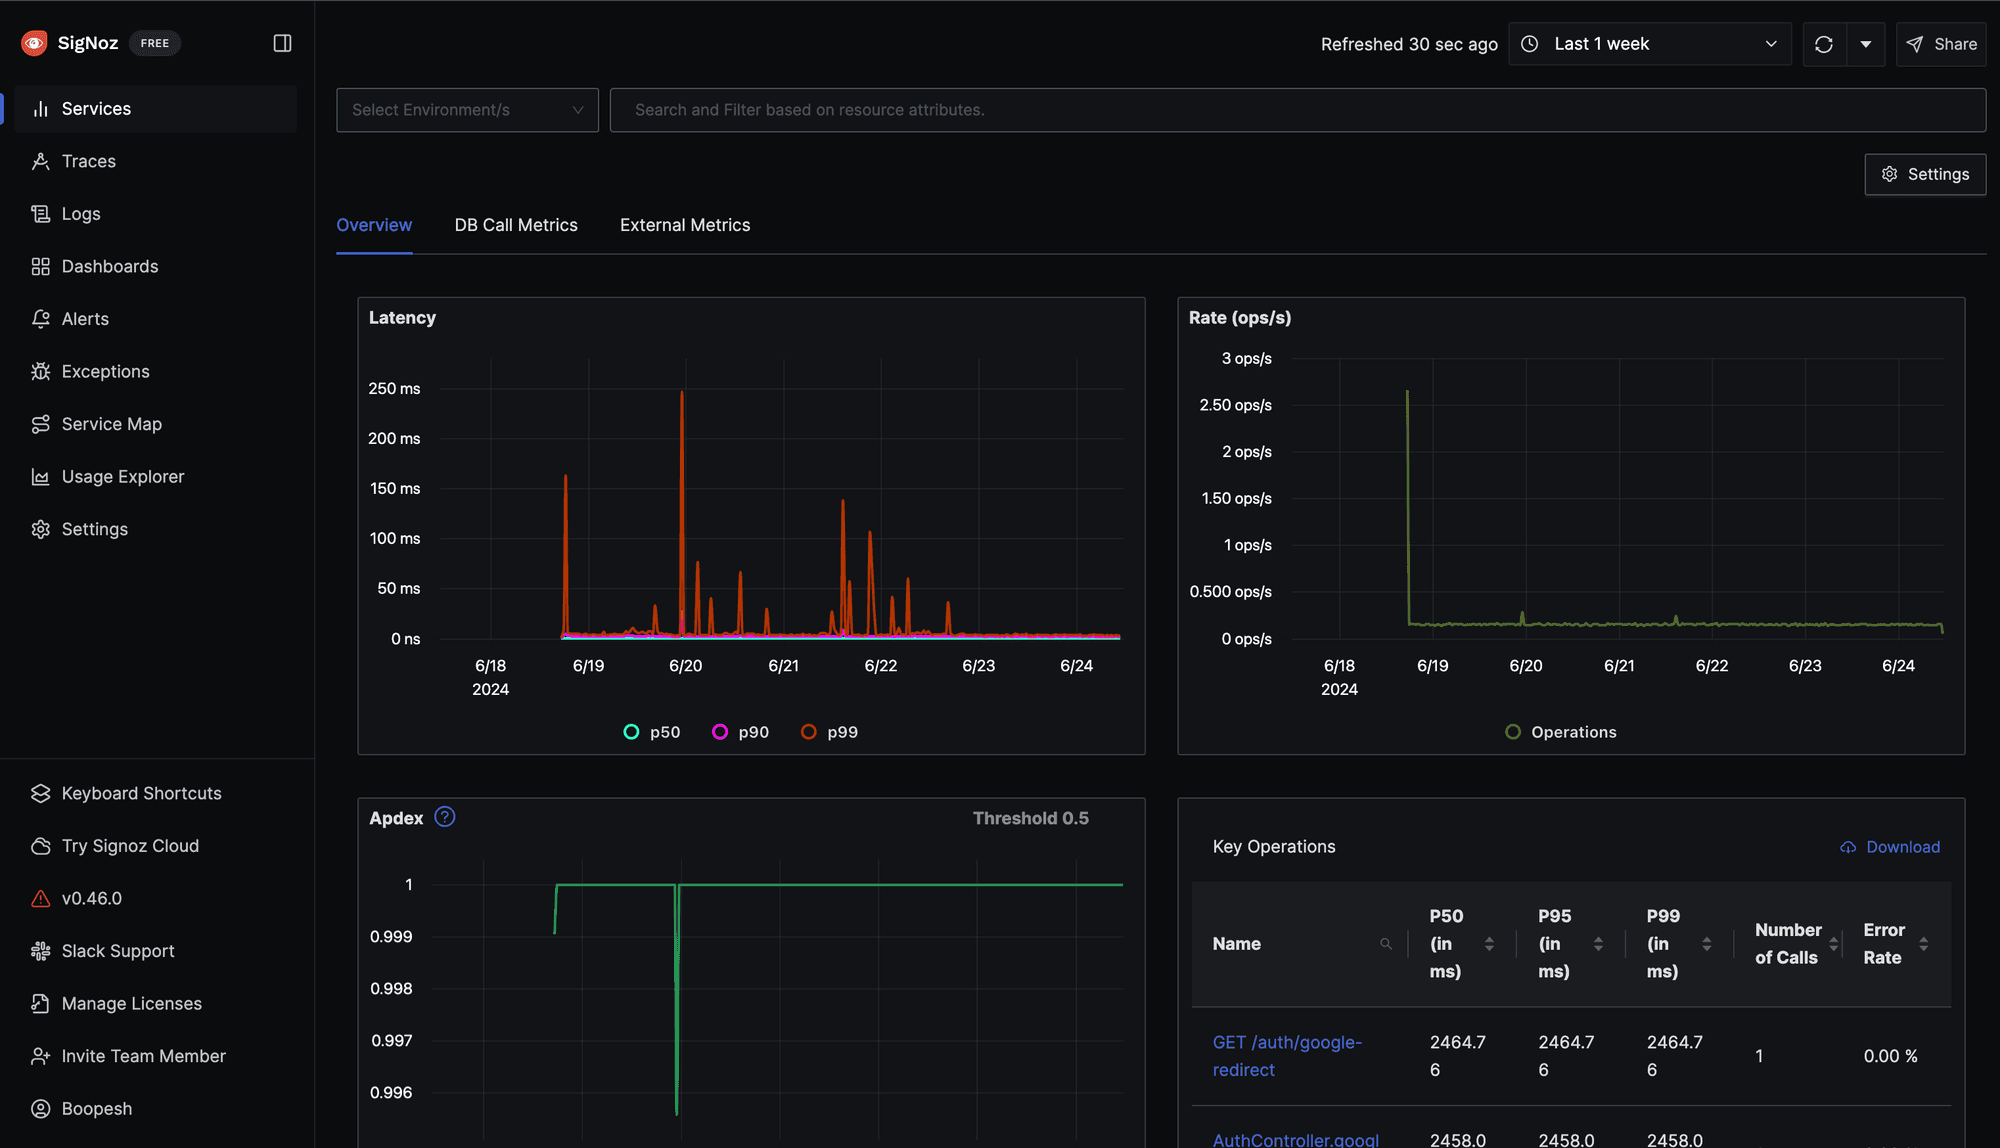Click the Logs icon in the sidebar
Image resolution: width=2000 pixels, height=1148 pixels.
click(x=40, y=214)
